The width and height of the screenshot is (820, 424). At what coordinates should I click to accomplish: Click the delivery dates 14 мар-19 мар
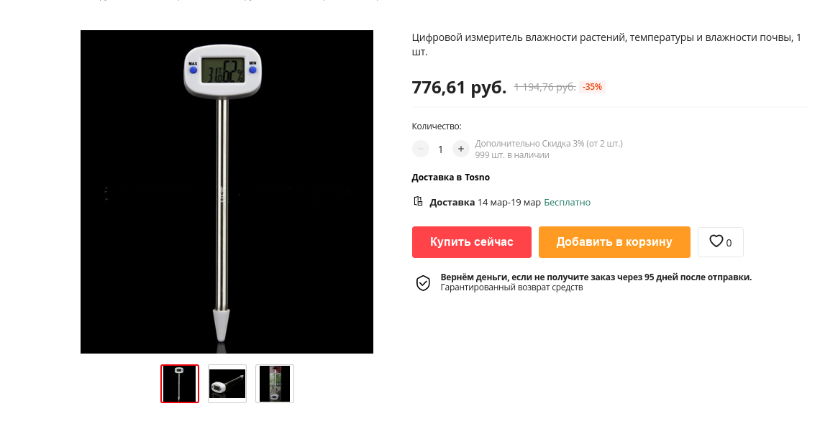[x=509, y=202]
